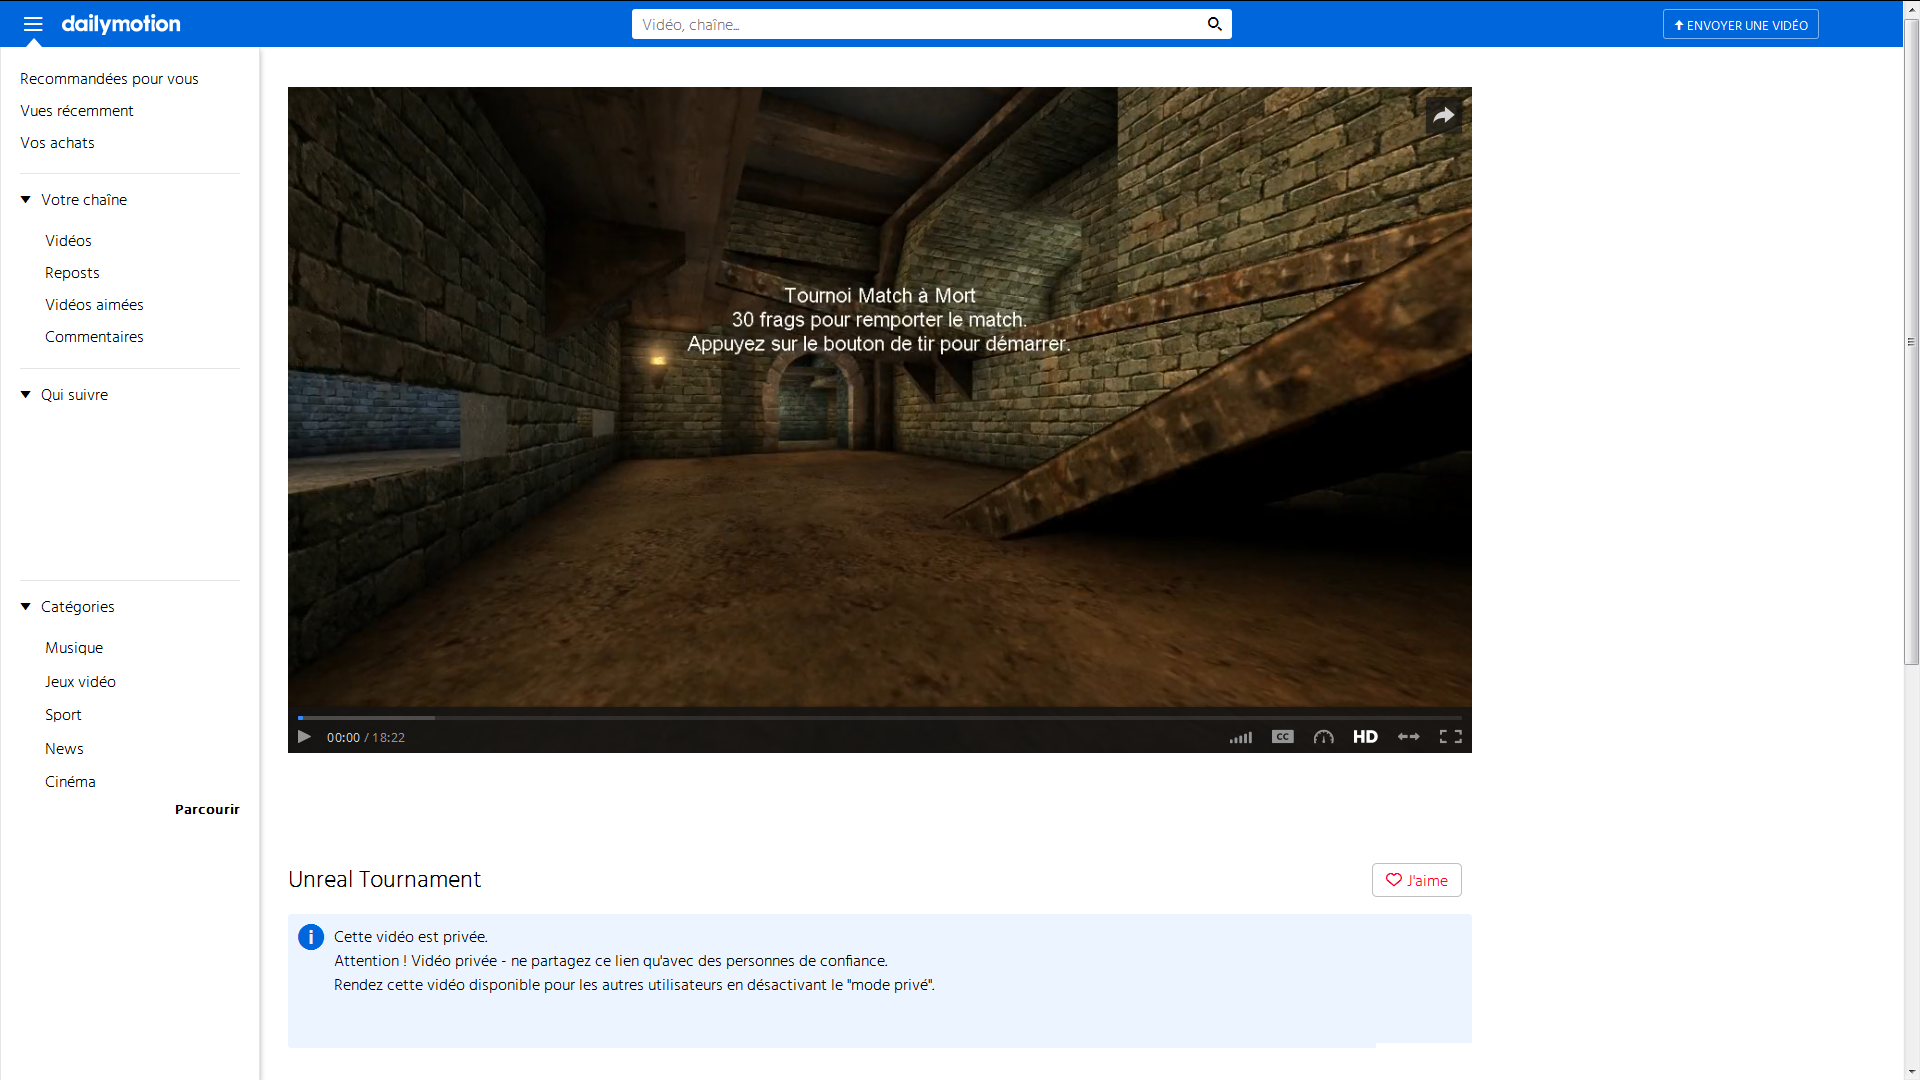Go to the Dailymotion logo homepage
The height and width of the screenshot is (1080, 1920).
click(121, 24)
